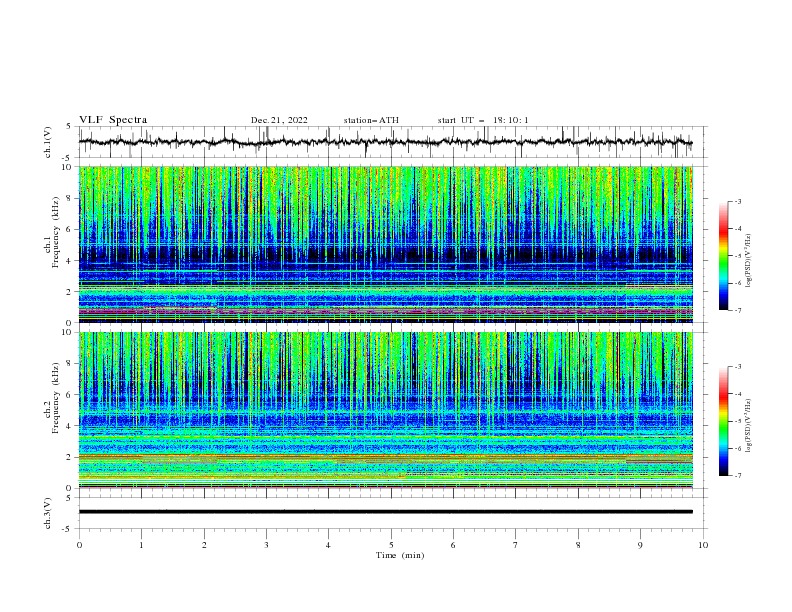Click time axis tick label '1'
Viewport: 792px width, 612px height.
coord(141,545)
